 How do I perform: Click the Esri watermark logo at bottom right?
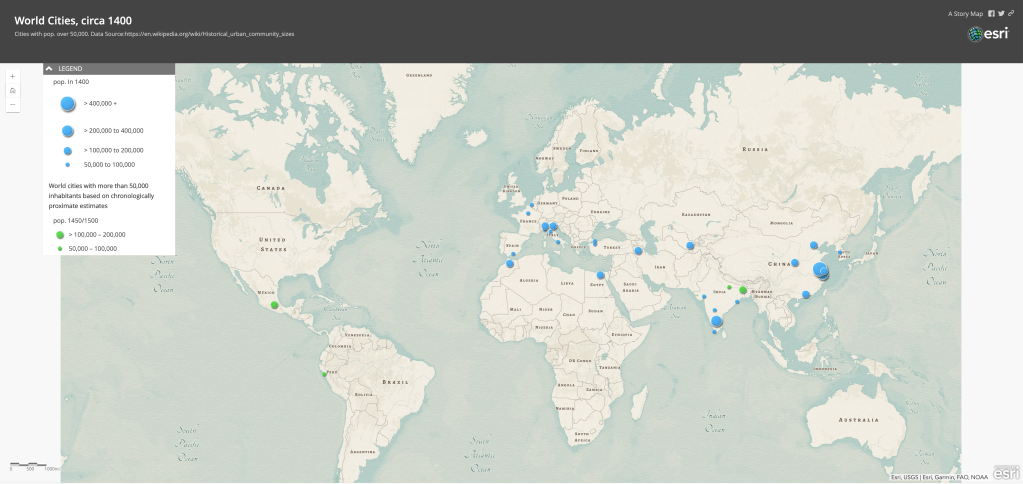(x=1007, y=474)
